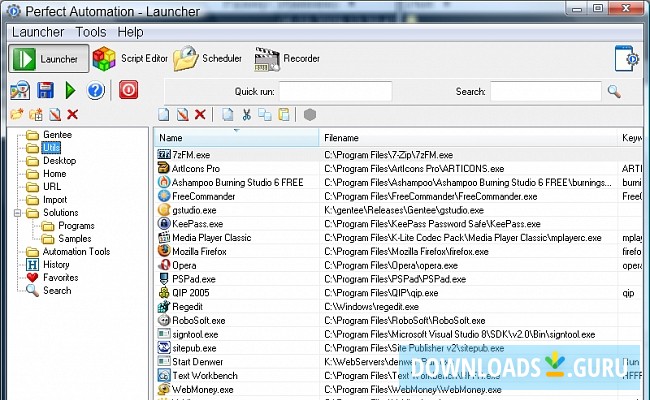Select the Automation Tools folder
This screenshot has height=400, width=650.
click(x=77, y=252)
